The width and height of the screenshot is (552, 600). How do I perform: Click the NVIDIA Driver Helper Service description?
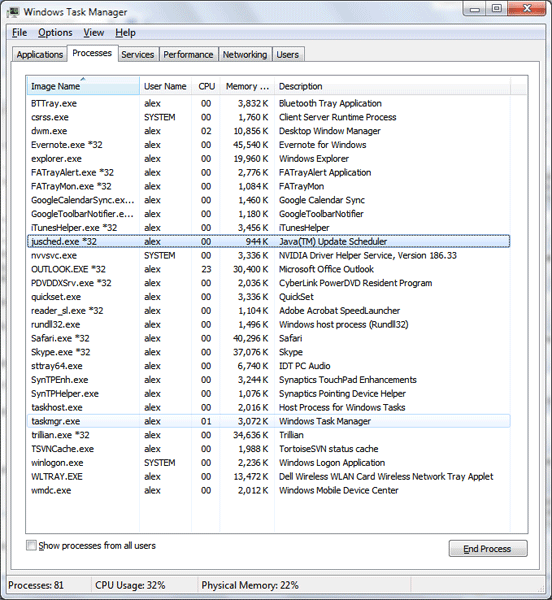point(368,255)
